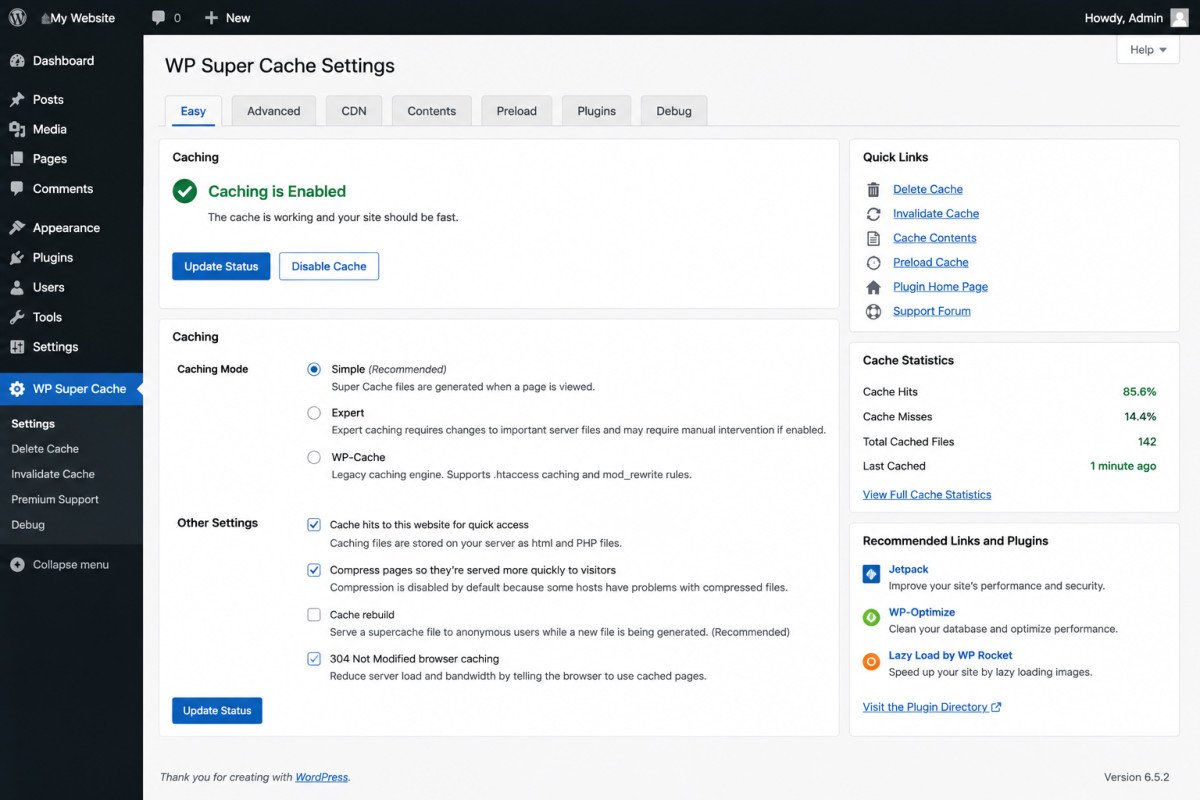Click the Disable Cache button
The height and width of the screenshot is (800, 1200).
(x=329, y=266)
